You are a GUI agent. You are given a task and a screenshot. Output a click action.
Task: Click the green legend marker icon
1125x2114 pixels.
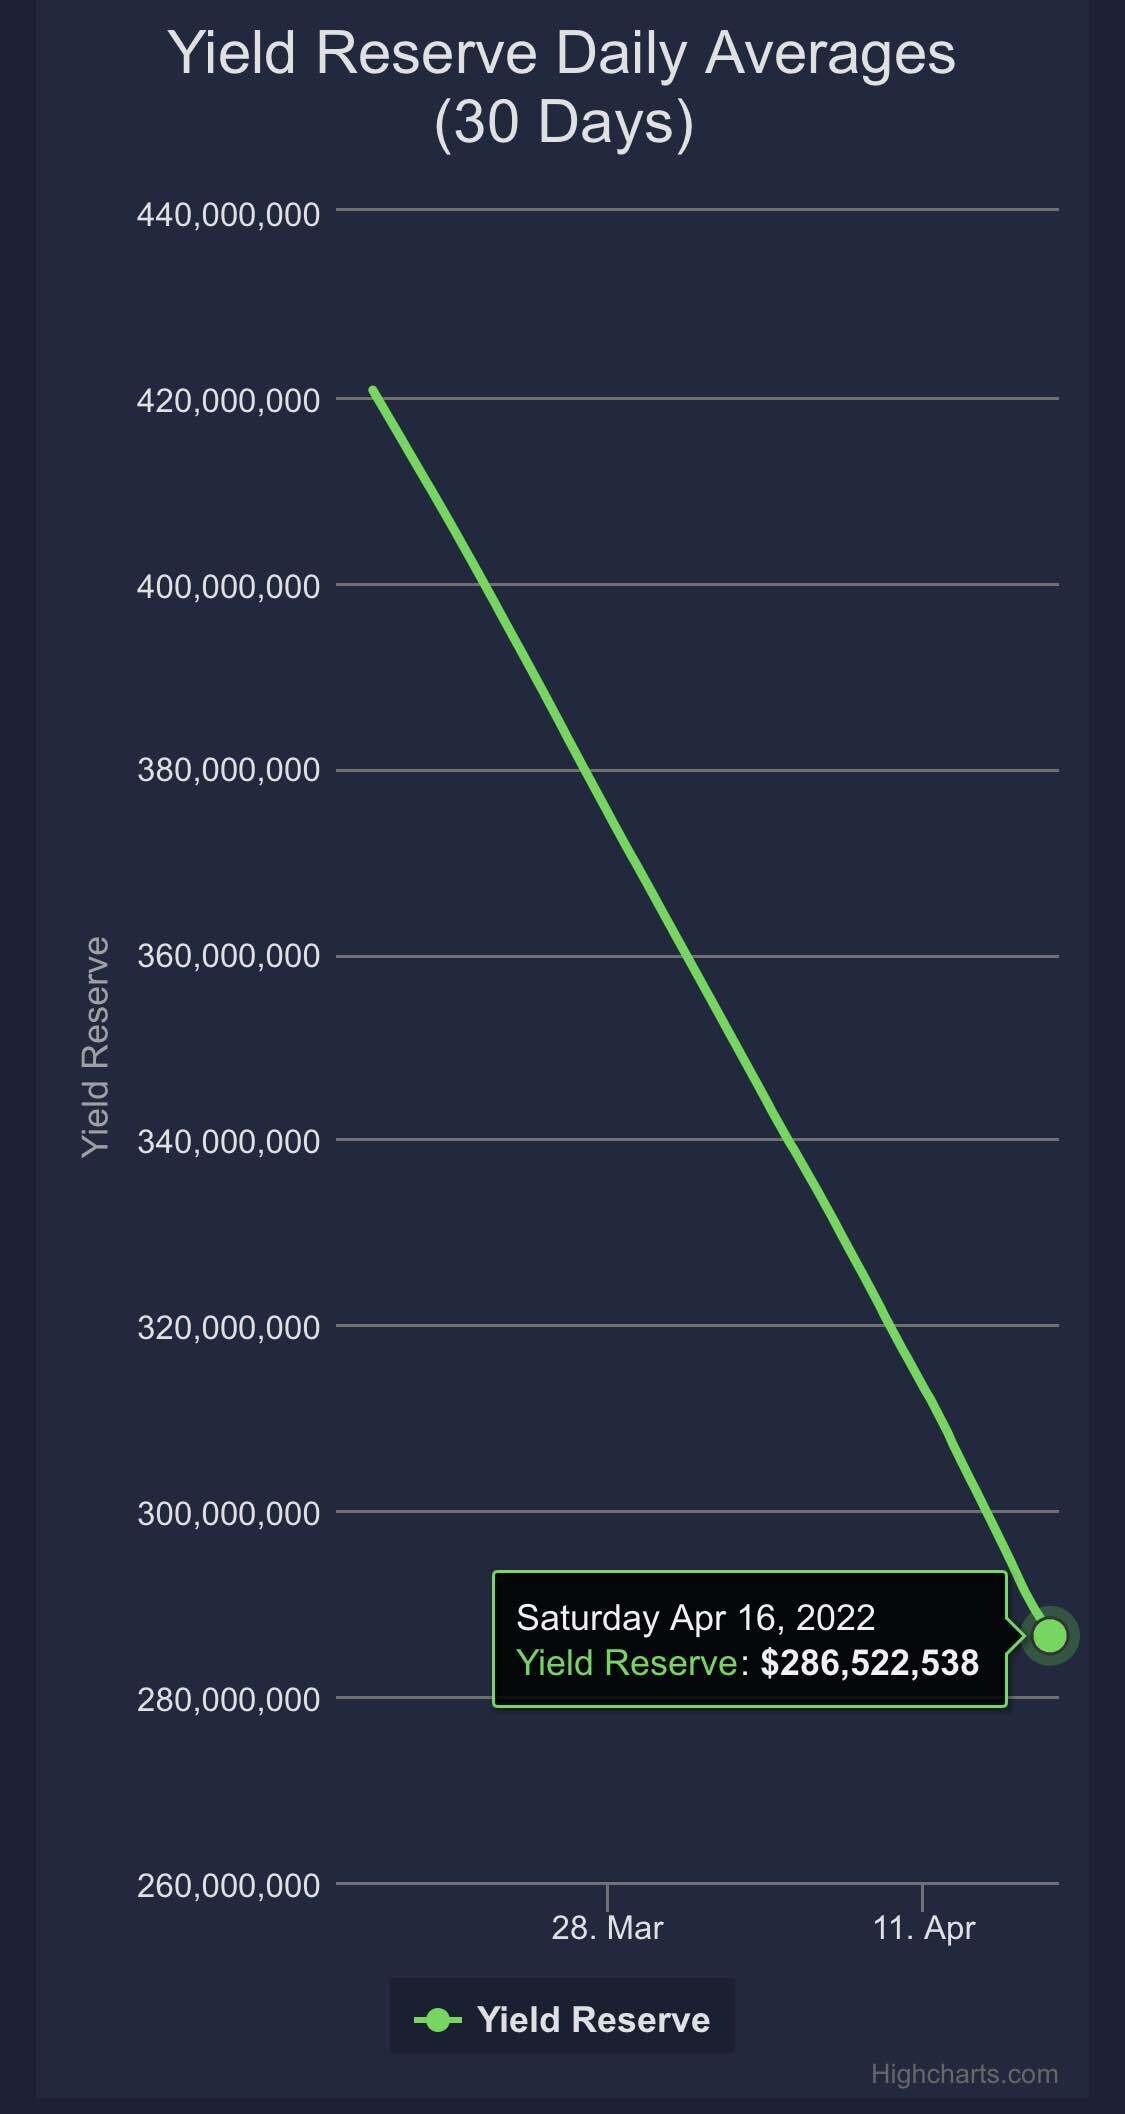point(437,2020)
